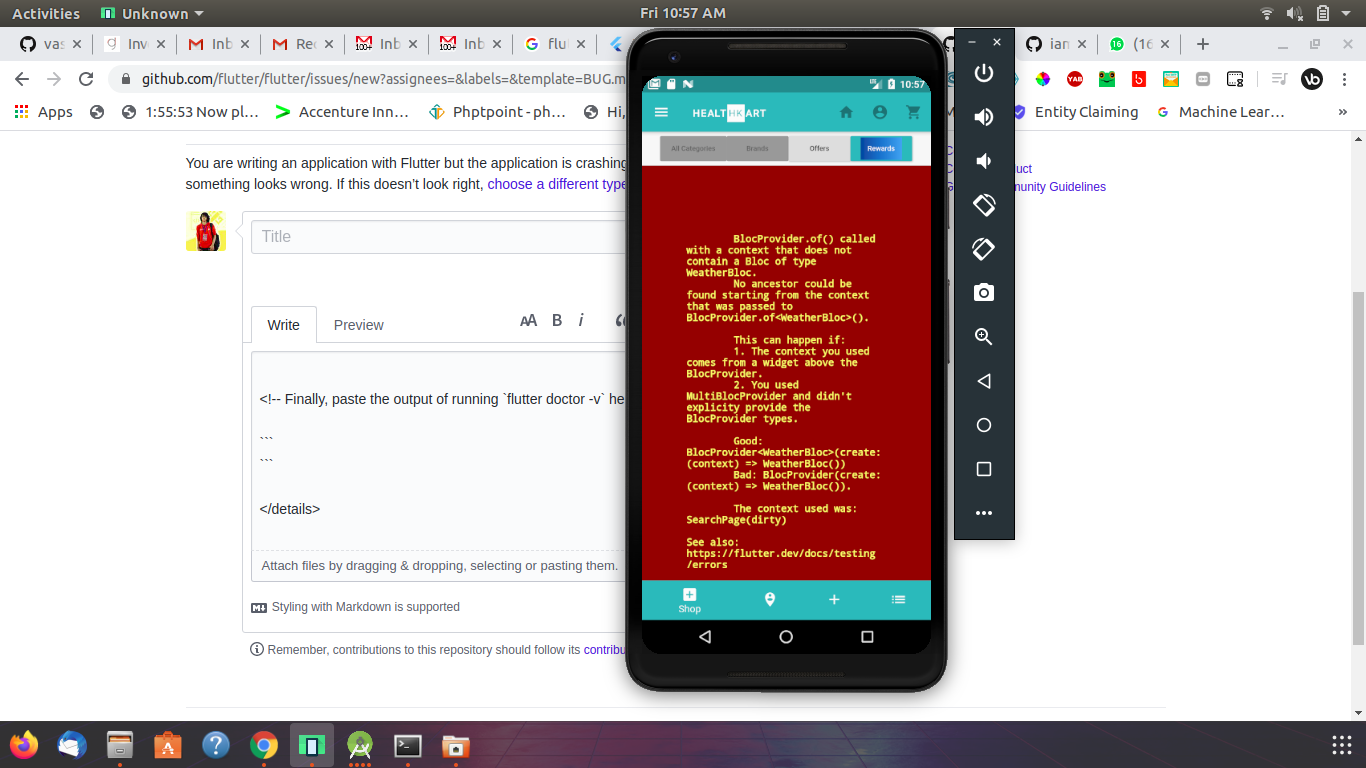Switch to the Preview tab

(x=358, y=325)
